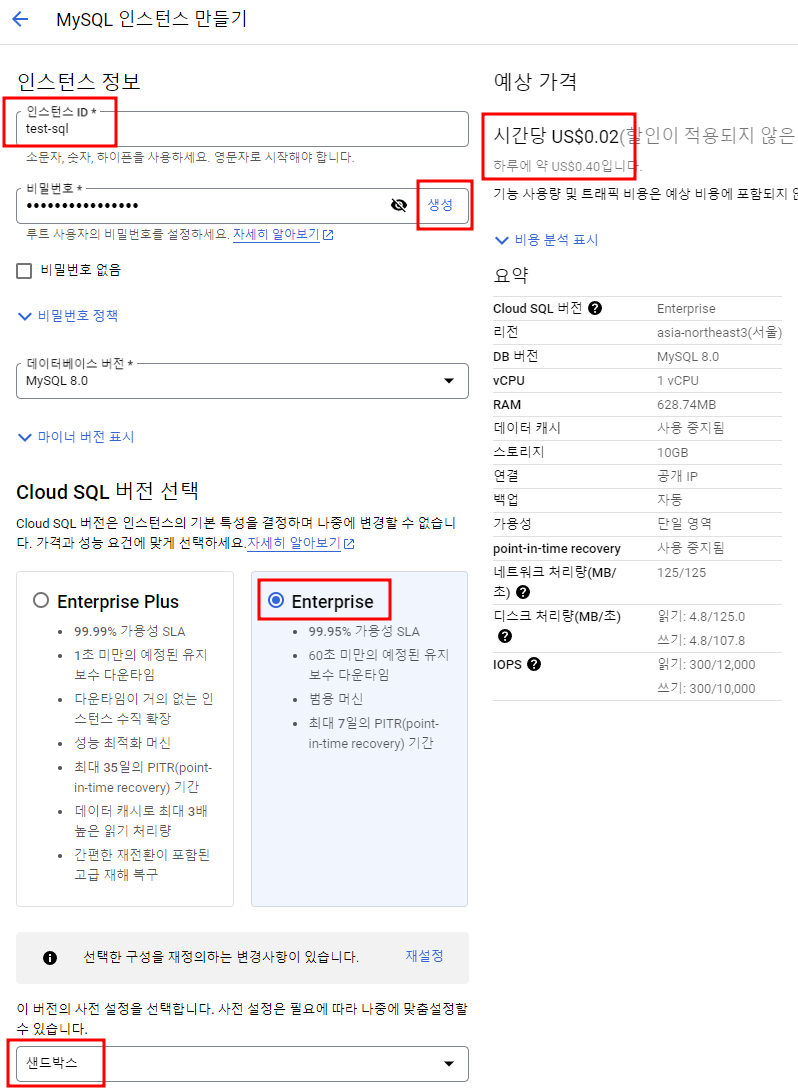This screenshot has width=798, height=1091.
Task: Click 99.99% 가용성 SLA bullet
Action: 130,632
